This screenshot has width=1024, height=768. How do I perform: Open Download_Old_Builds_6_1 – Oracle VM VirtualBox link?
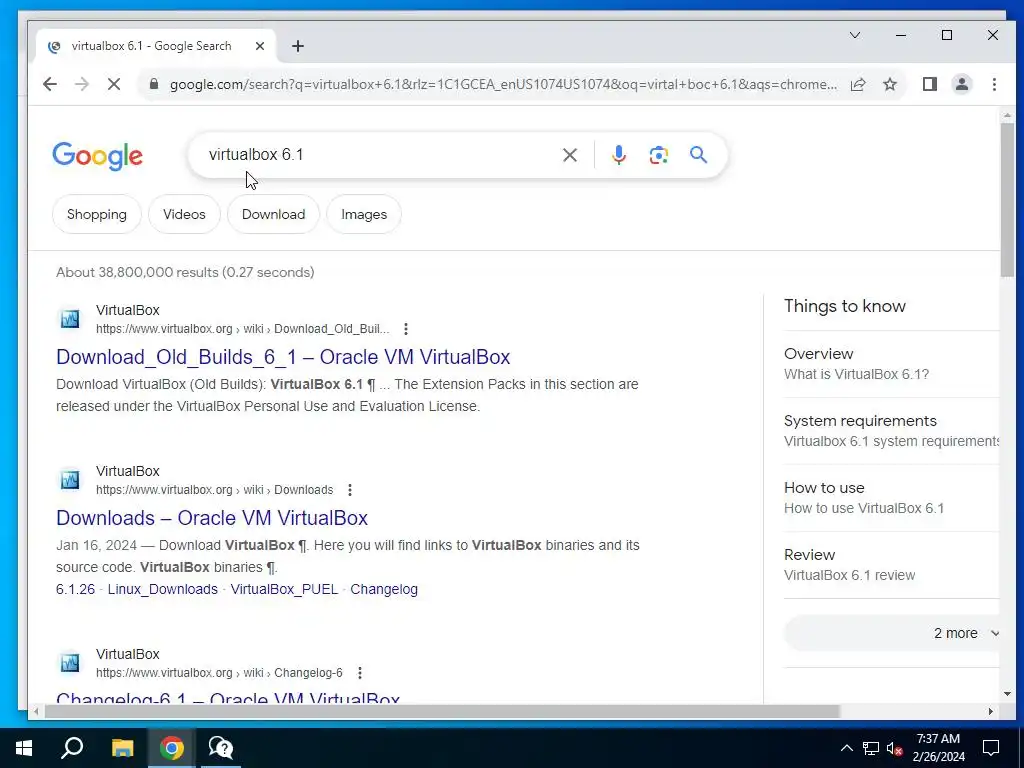pyautogui.click(x=283, y=357)
